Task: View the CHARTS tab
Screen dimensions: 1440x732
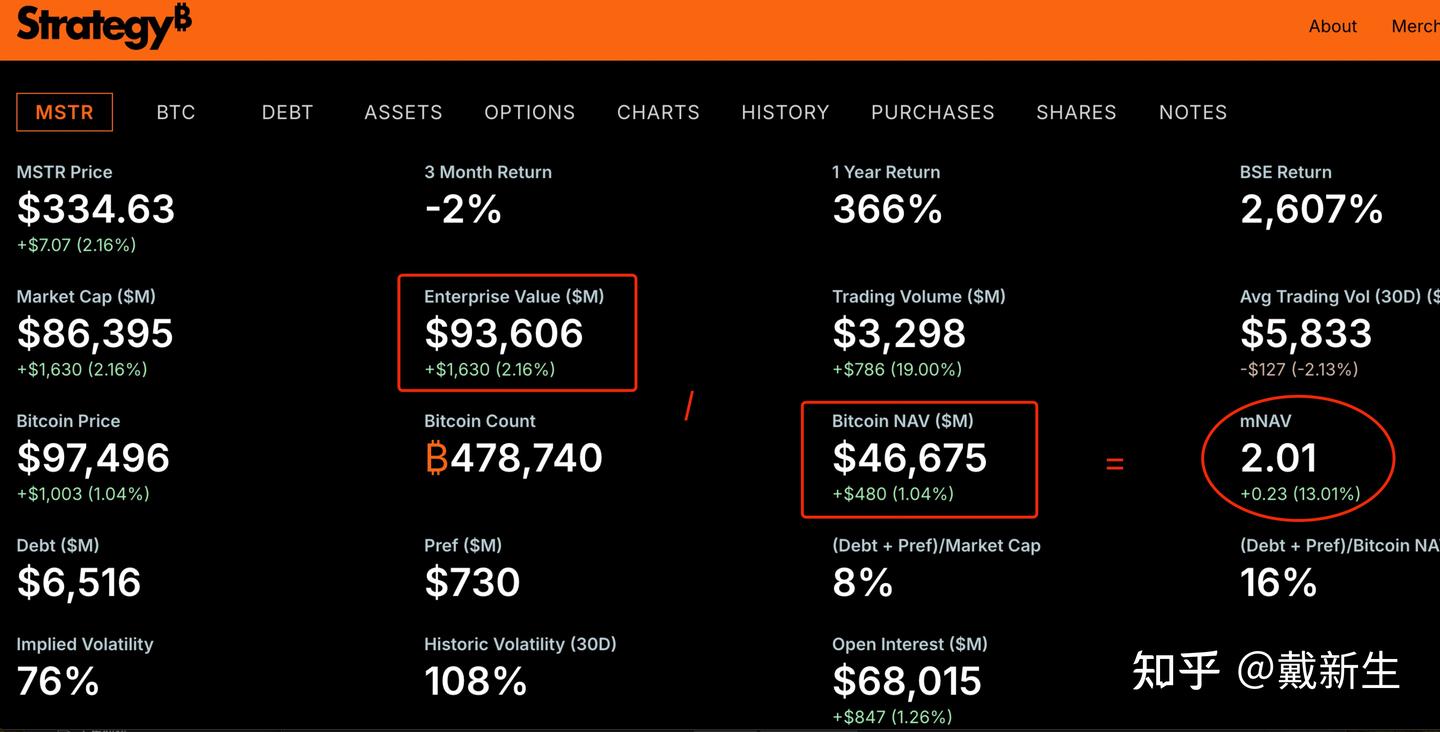Action: pos(658,112)
